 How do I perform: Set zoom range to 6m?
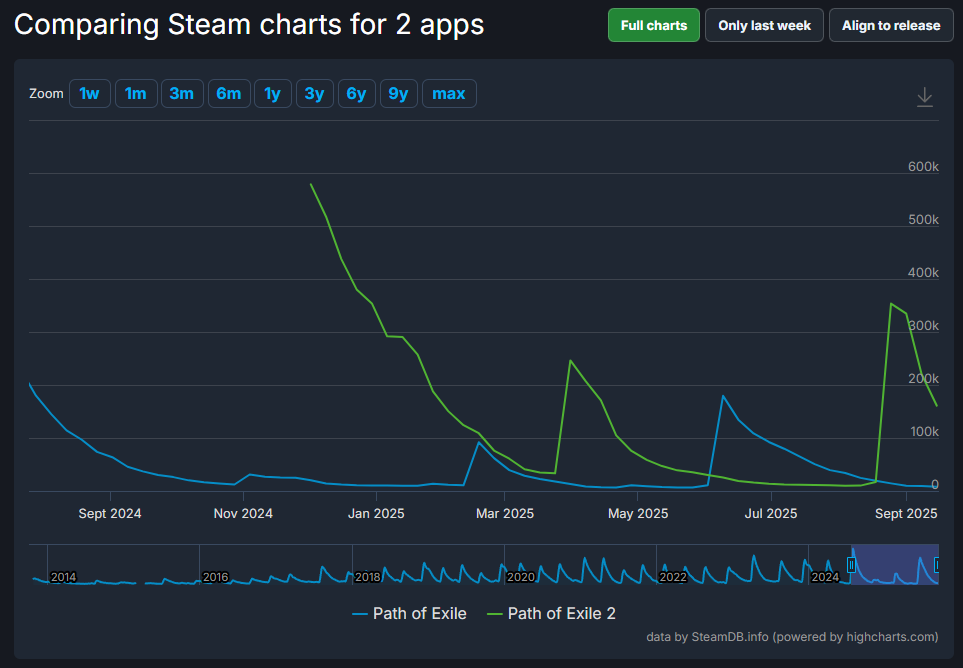(228, 93)
